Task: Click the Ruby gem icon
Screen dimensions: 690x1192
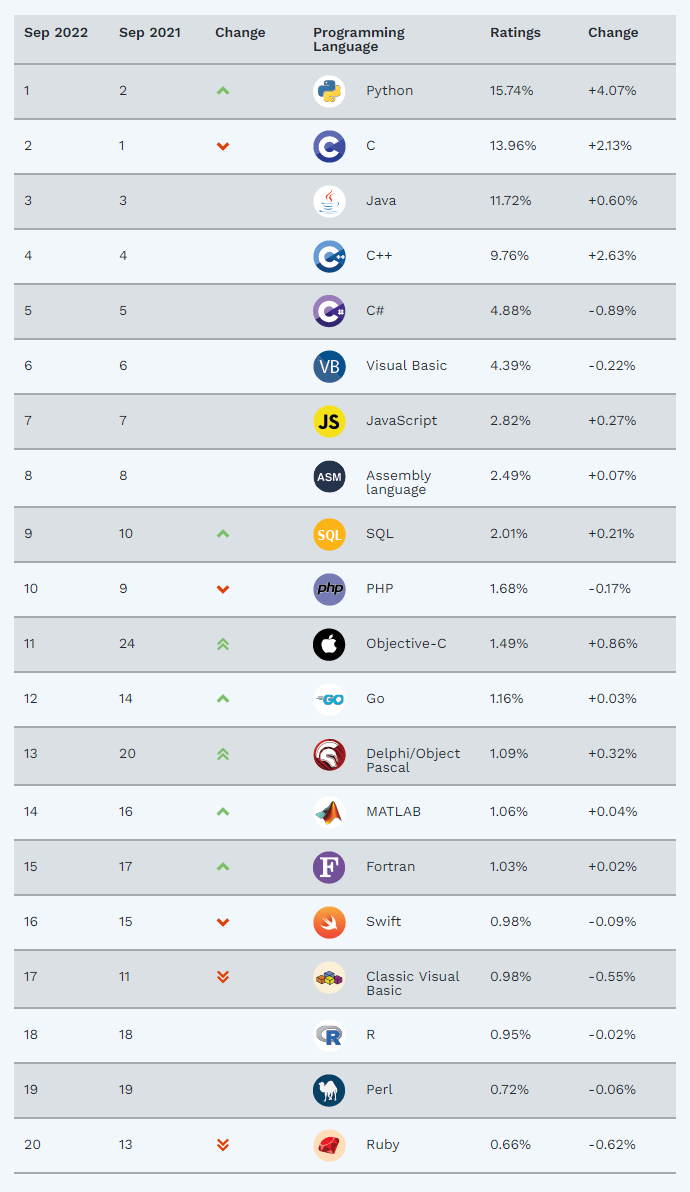Action: pyautogui.click(x=329, y=1145)
